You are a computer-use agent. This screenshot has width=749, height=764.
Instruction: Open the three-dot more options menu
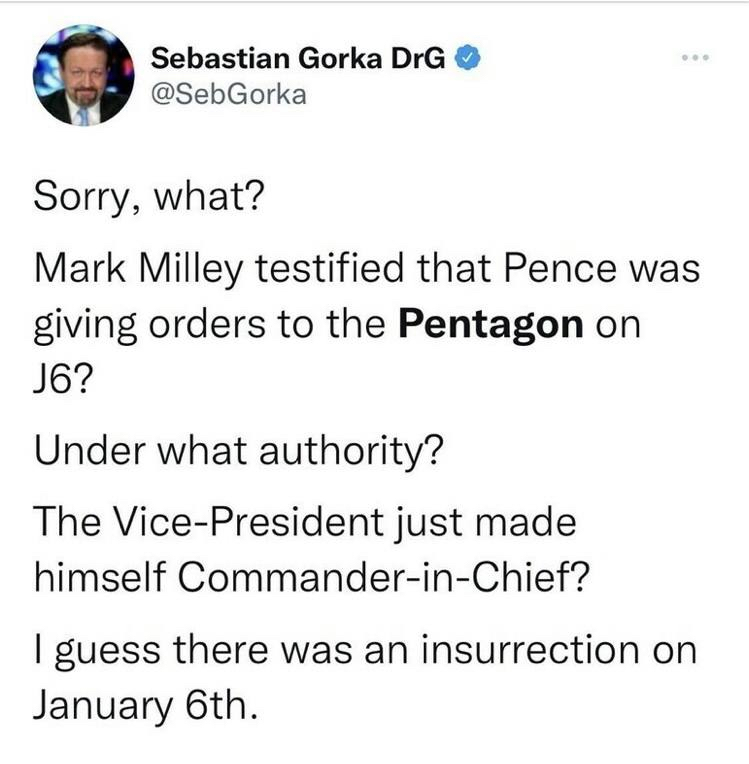click(696, 58)
